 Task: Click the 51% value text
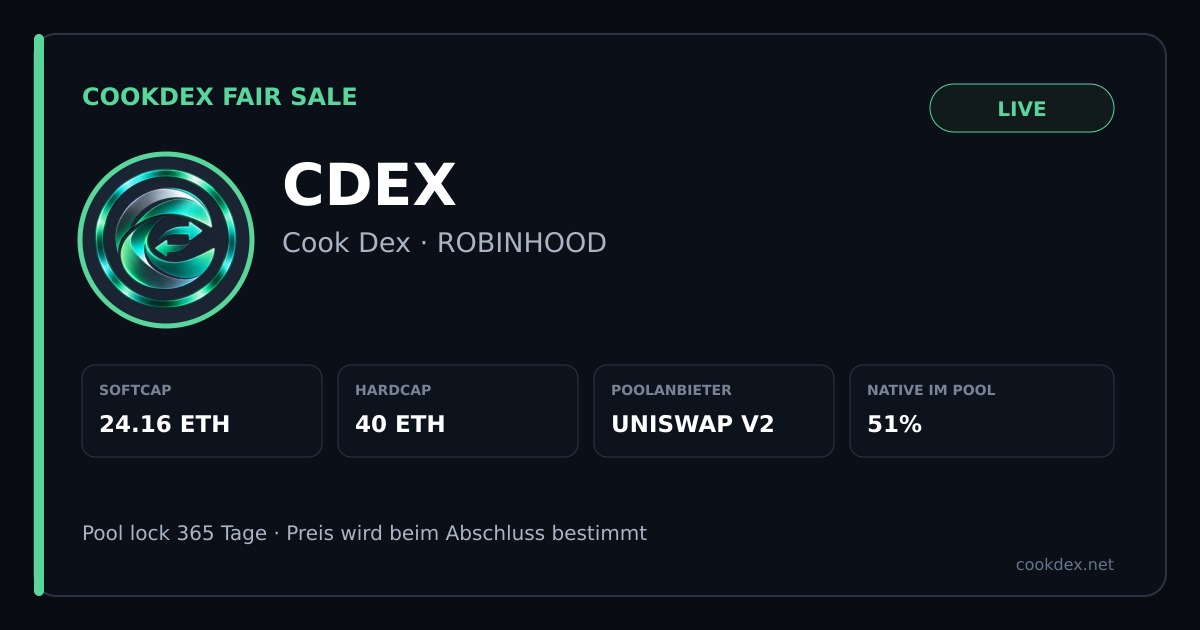tap(894, 424)
